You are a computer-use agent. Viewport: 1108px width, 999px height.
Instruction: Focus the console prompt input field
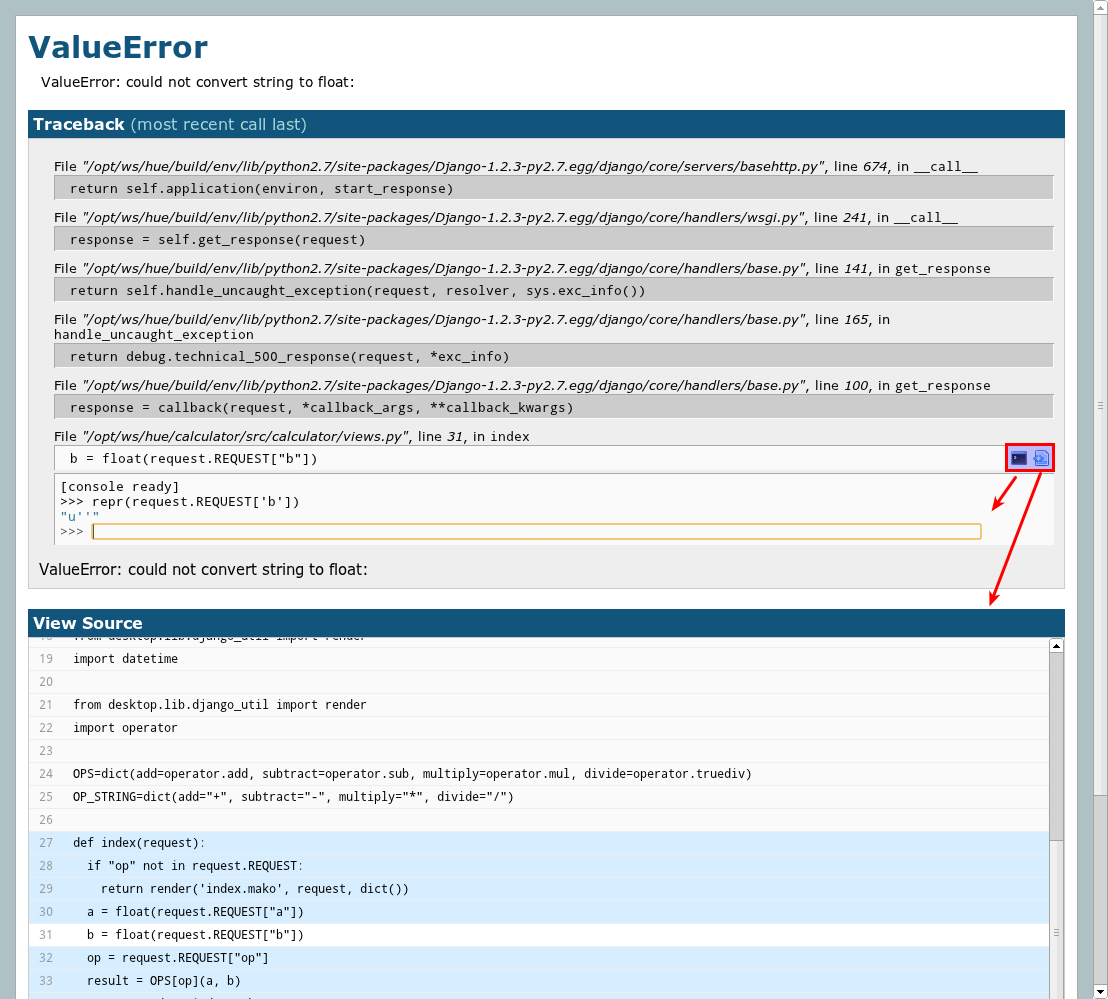coord(536,531)
